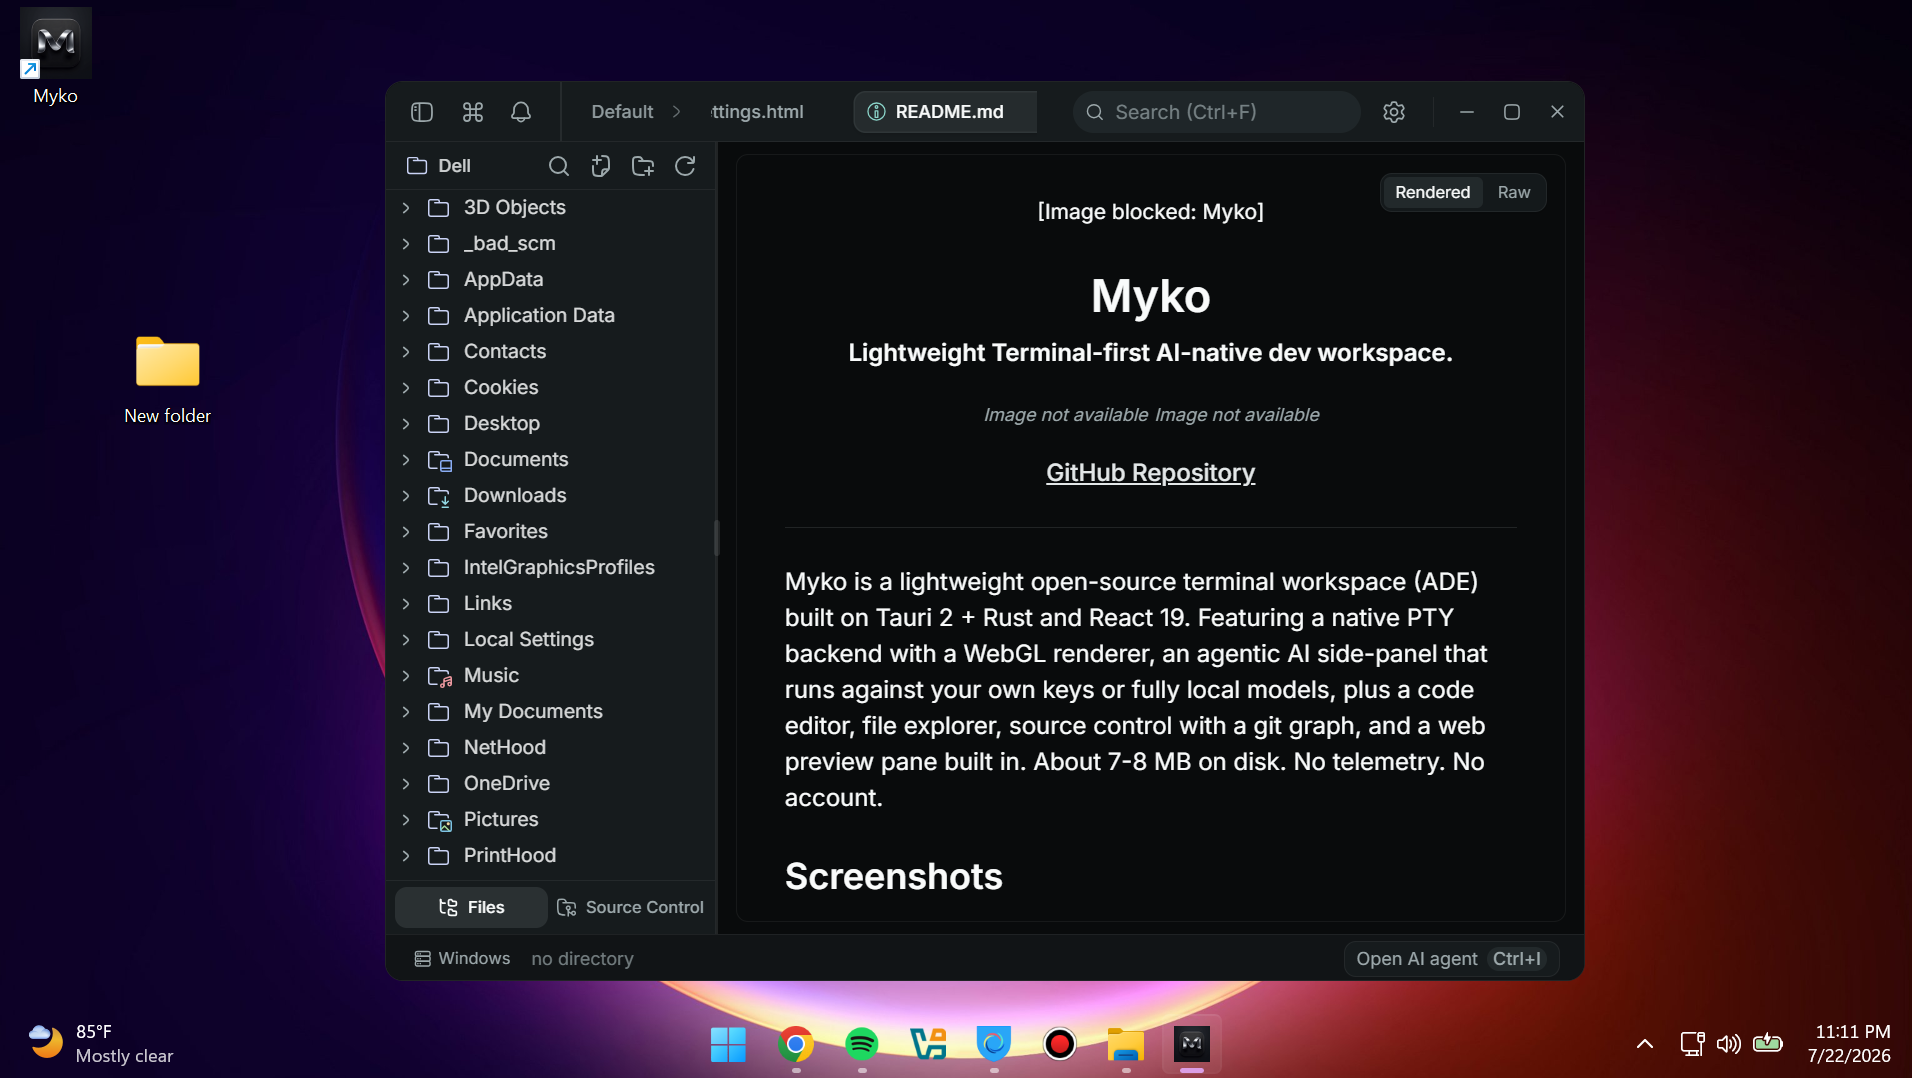The width and height of the screenshot is (1912, 1078).
Task: Click the Search (Ctrl+F) field
Action: point(1217,112)
